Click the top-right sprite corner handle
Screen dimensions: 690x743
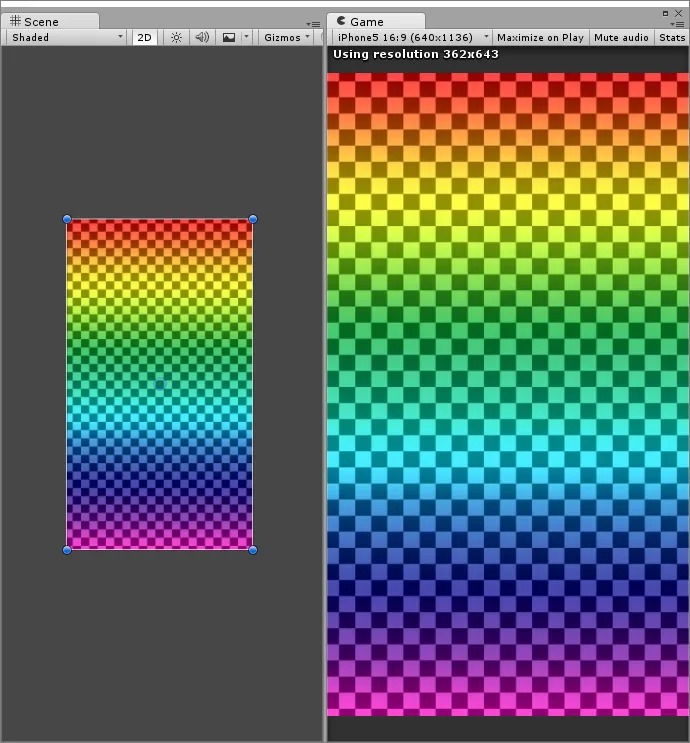(253, 219)
